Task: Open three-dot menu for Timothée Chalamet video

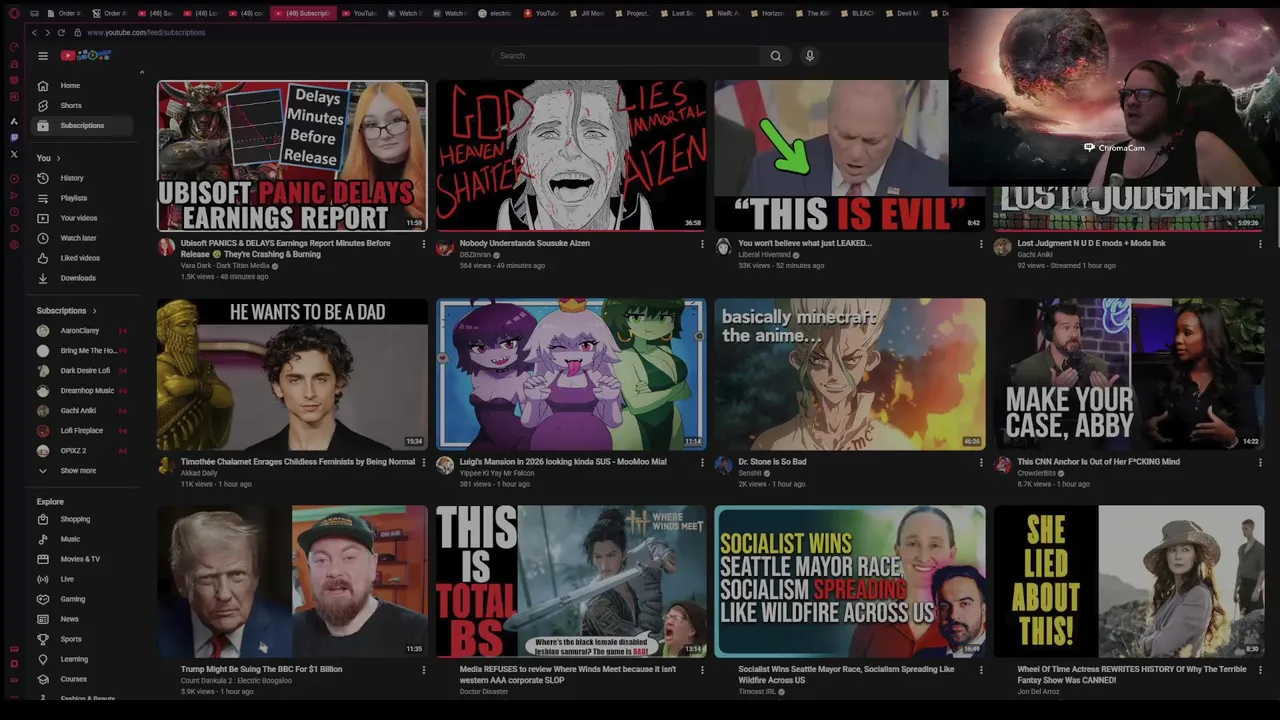Action: [423, 463]
